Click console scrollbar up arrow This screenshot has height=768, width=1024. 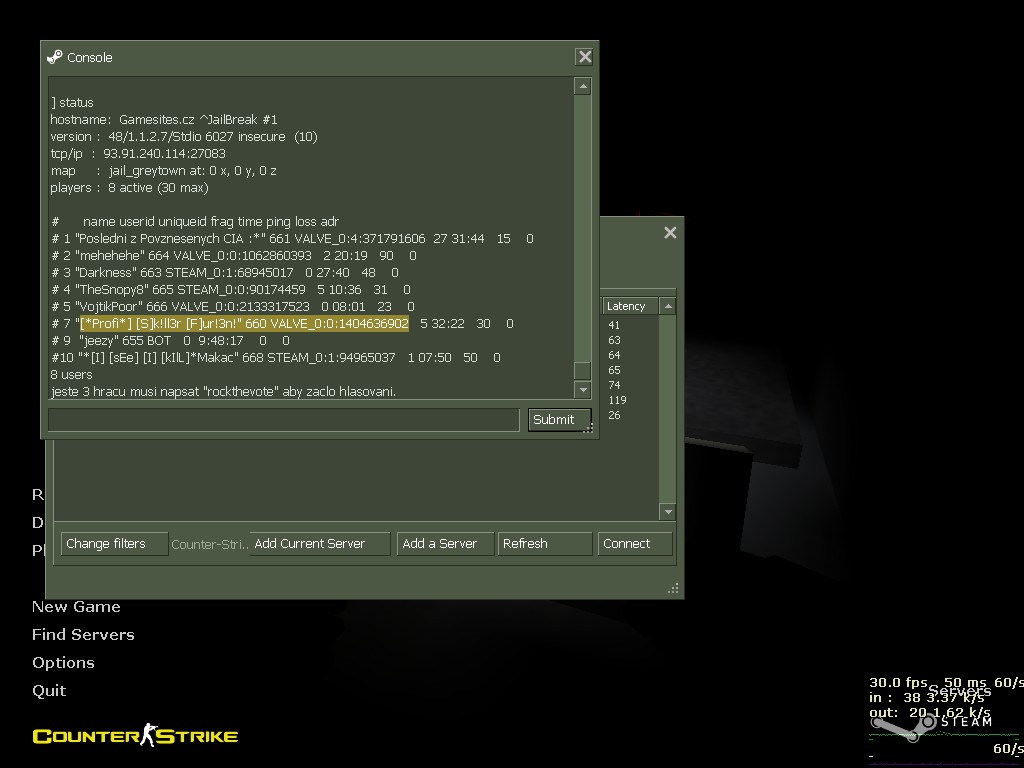(583, 86)
